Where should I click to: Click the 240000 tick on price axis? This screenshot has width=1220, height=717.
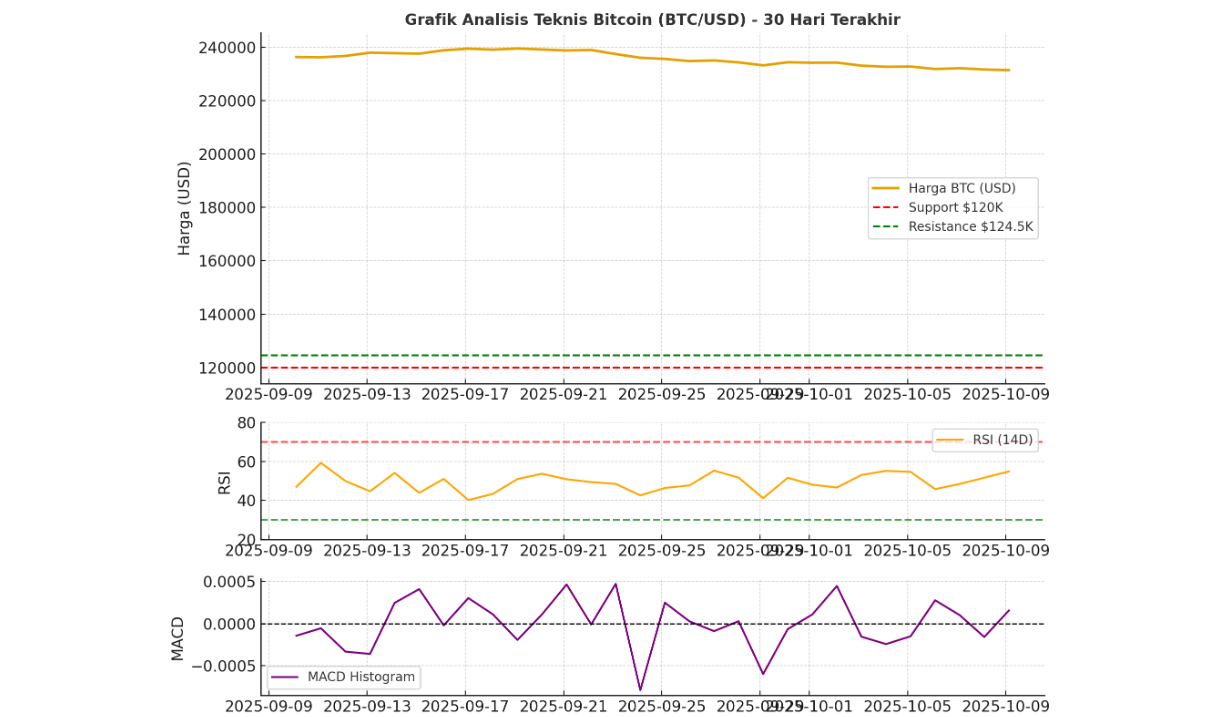pyautogui.click(x=226, y=48)
